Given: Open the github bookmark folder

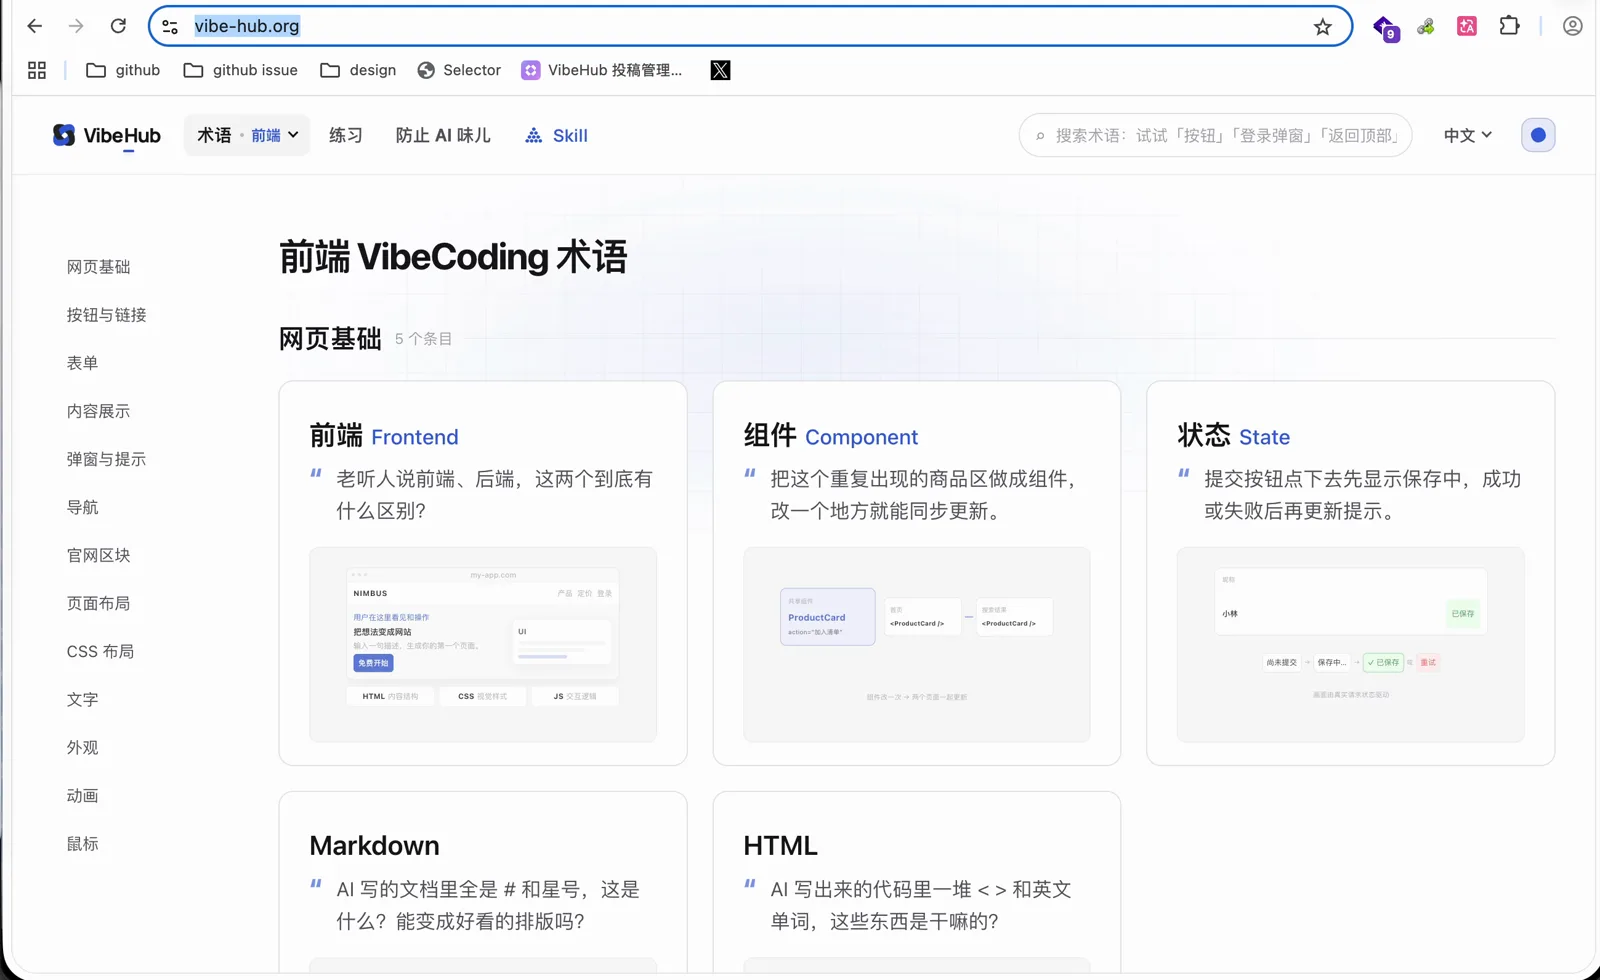Looking at the screenshot, I should coord(123,70).
